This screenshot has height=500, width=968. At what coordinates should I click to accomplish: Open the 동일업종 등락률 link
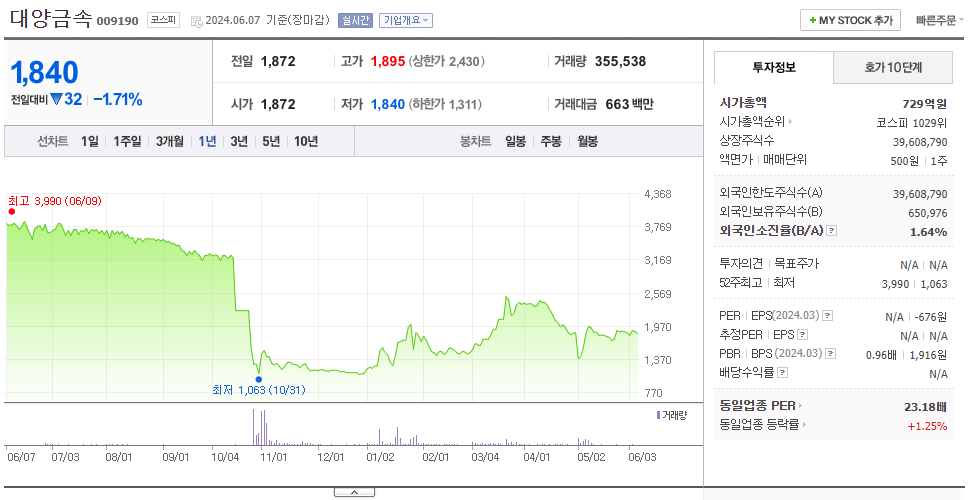762,425
